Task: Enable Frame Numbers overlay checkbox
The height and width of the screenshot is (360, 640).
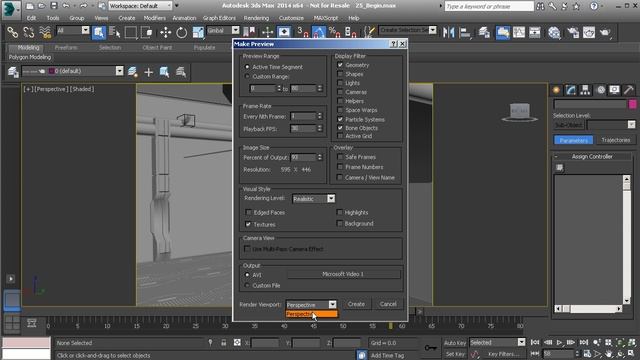Action: point(340,167)
